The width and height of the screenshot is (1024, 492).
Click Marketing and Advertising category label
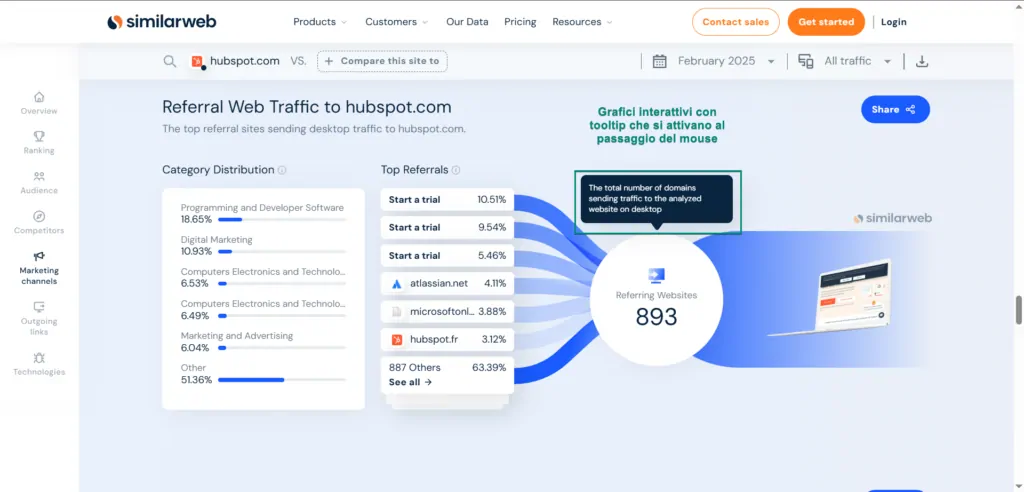[x=236, y=336]
